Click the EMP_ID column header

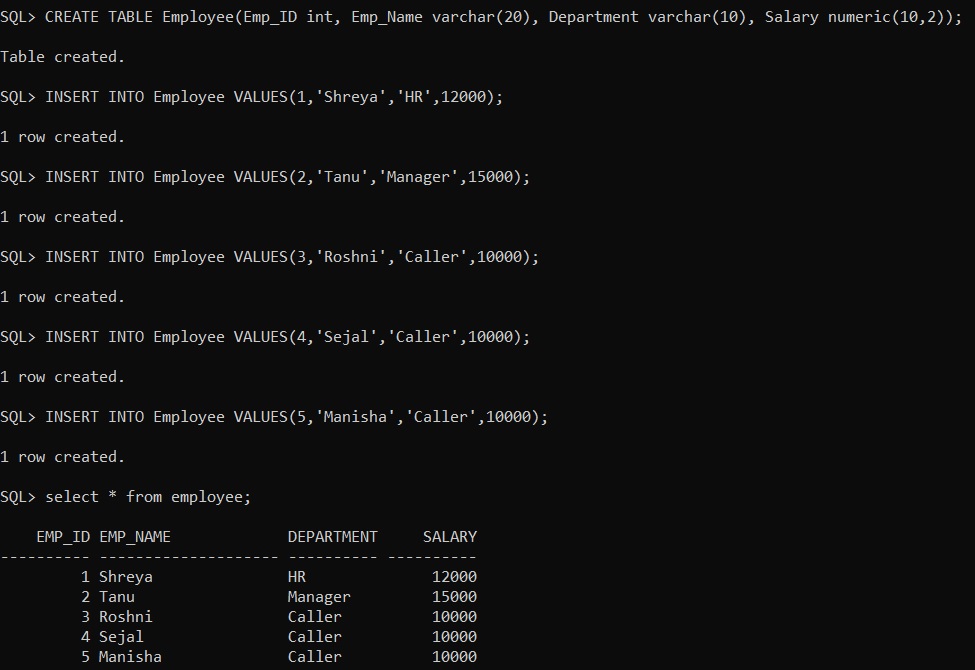click(x=63, y=537)
